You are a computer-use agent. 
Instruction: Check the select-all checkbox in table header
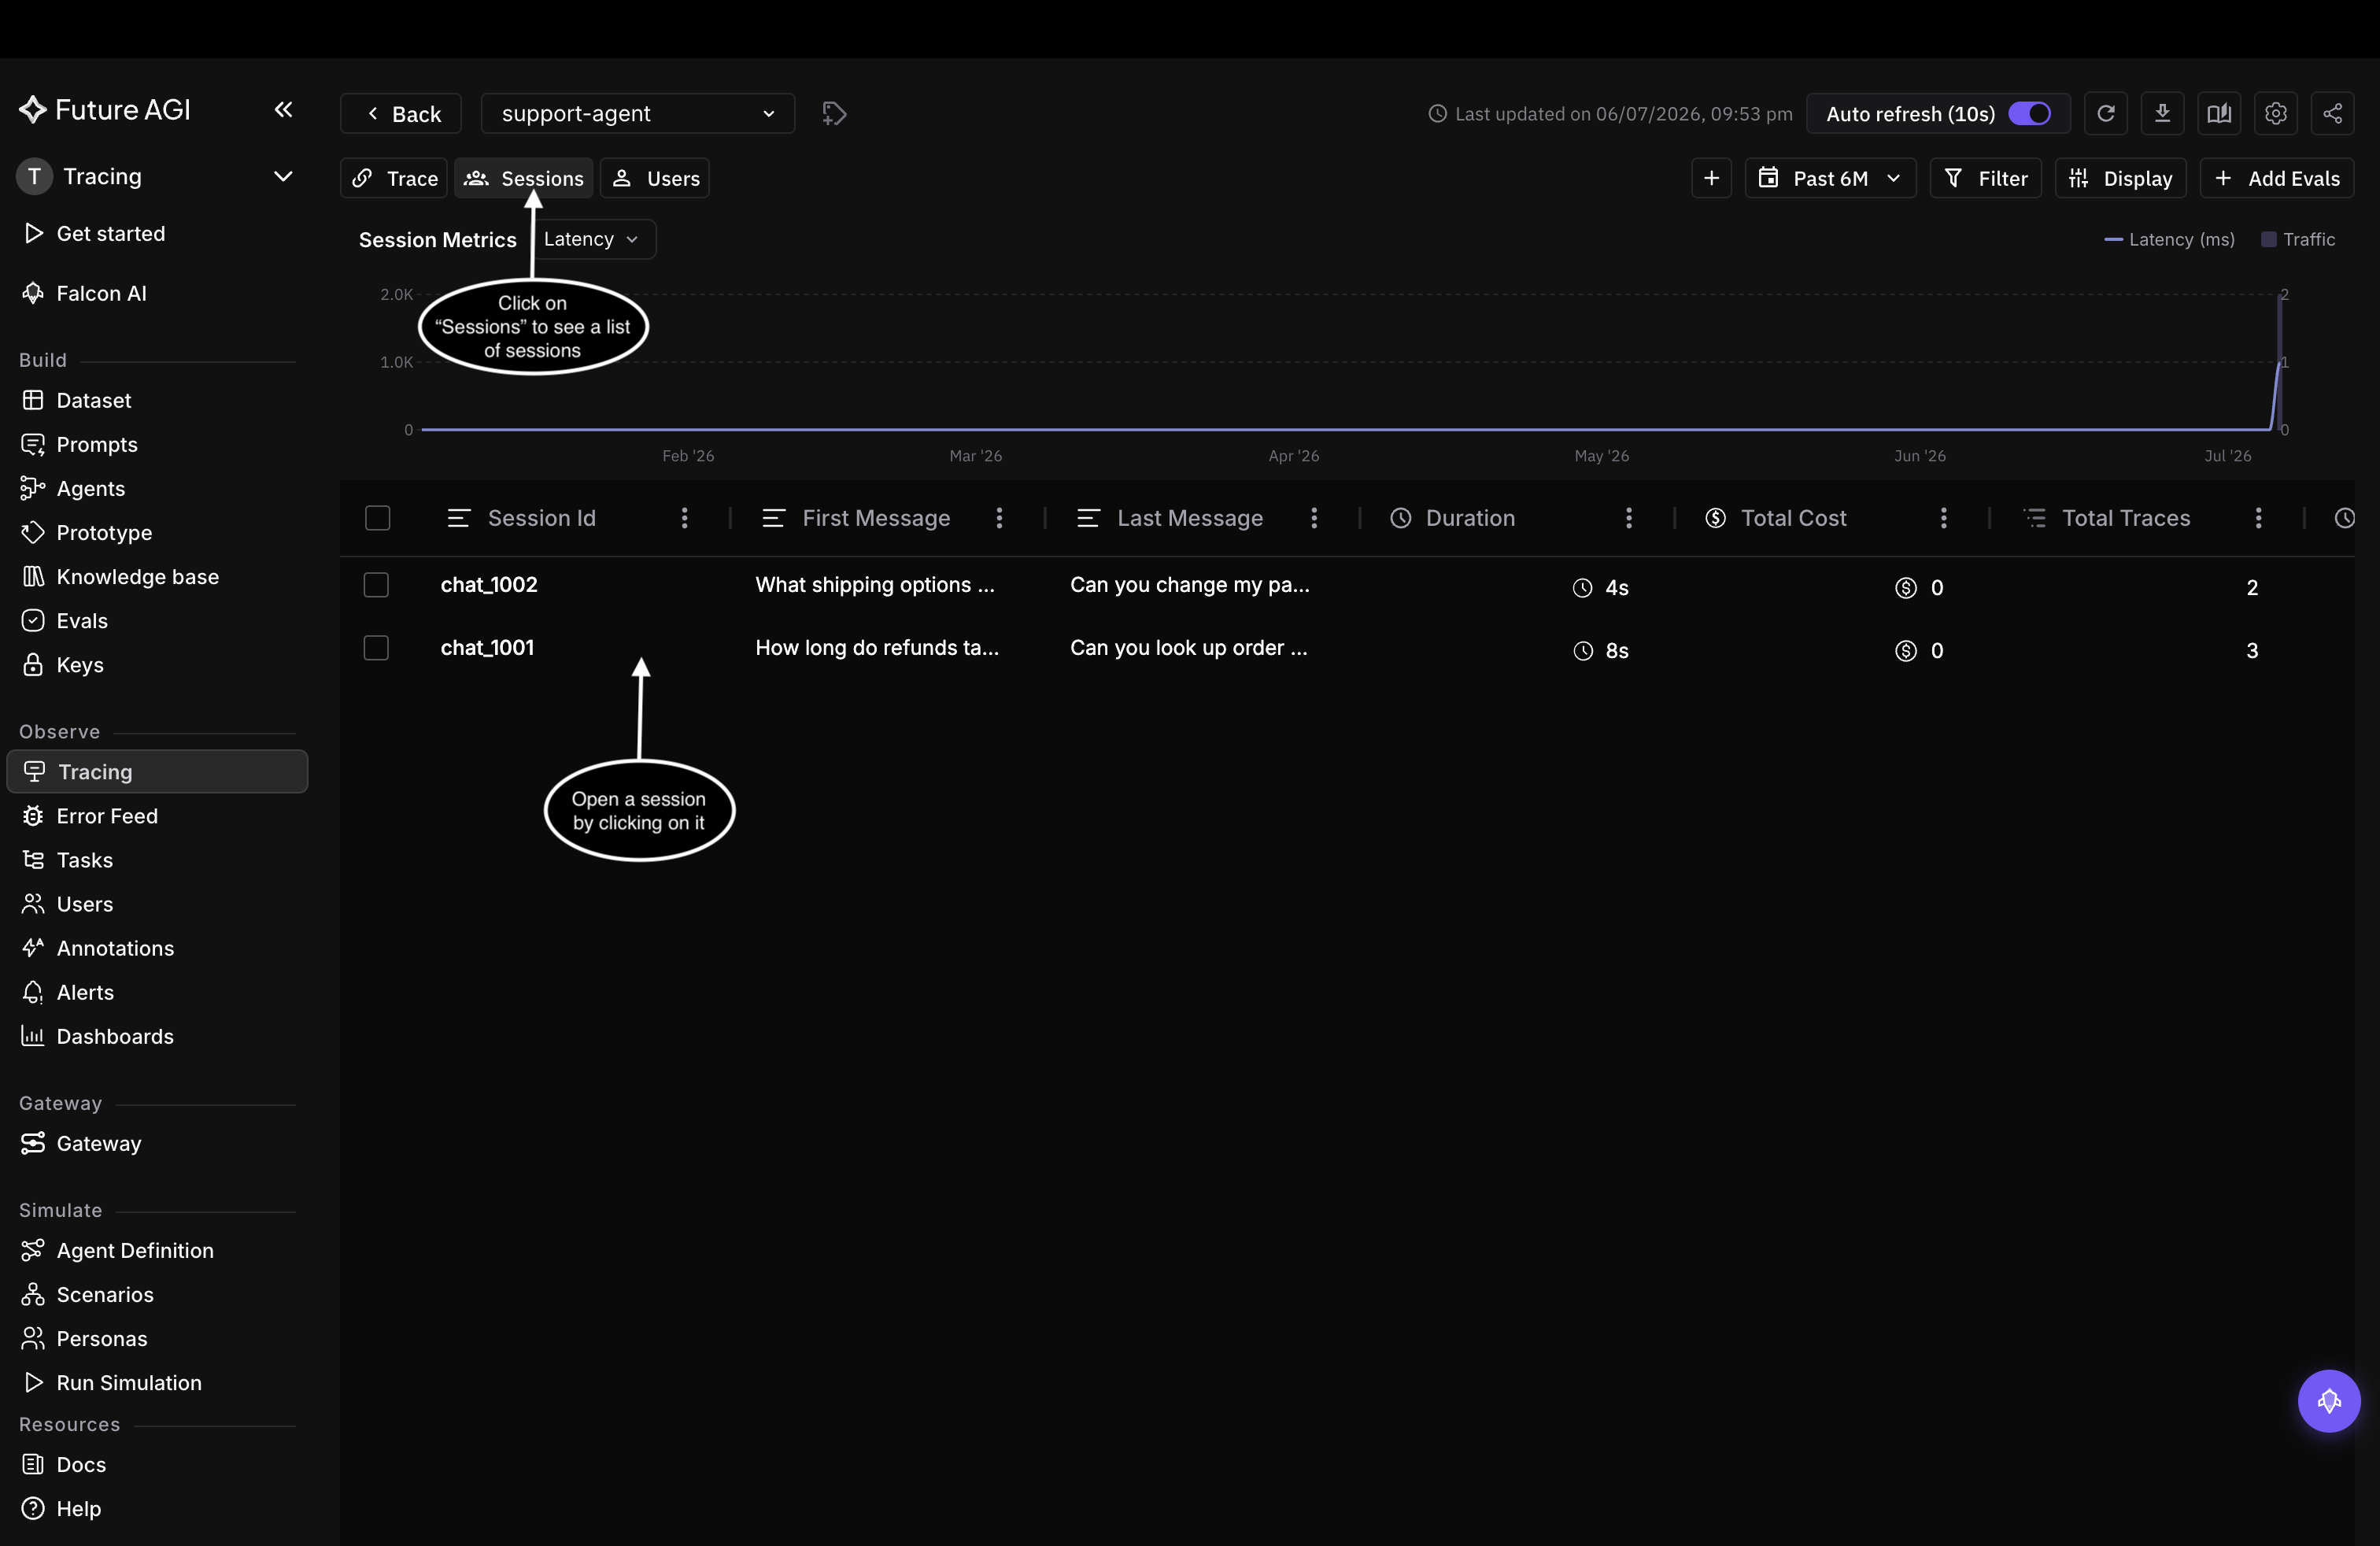378,518
